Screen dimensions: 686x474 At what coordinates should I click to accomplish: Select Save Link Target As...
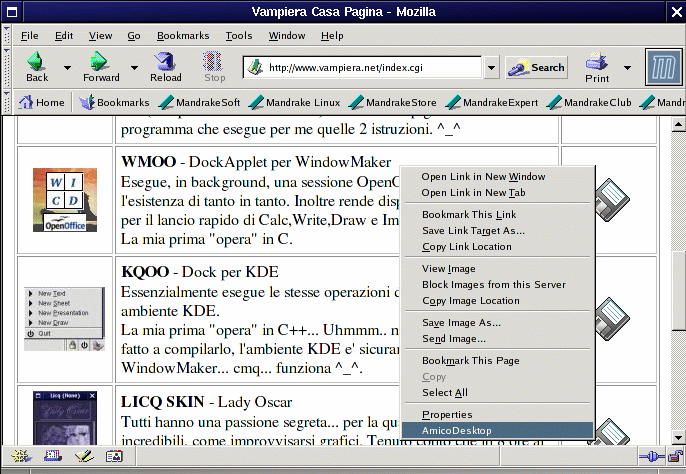[497, 231]
